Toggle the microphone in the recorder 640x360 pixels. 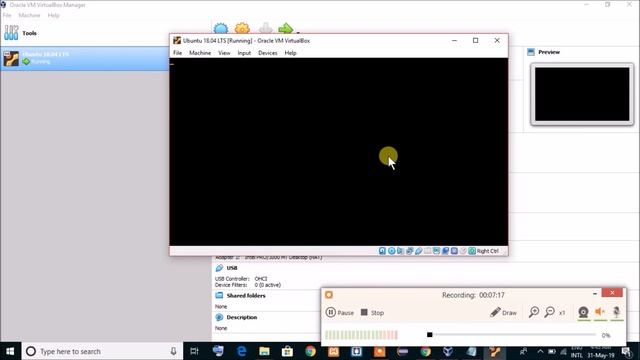616,312
